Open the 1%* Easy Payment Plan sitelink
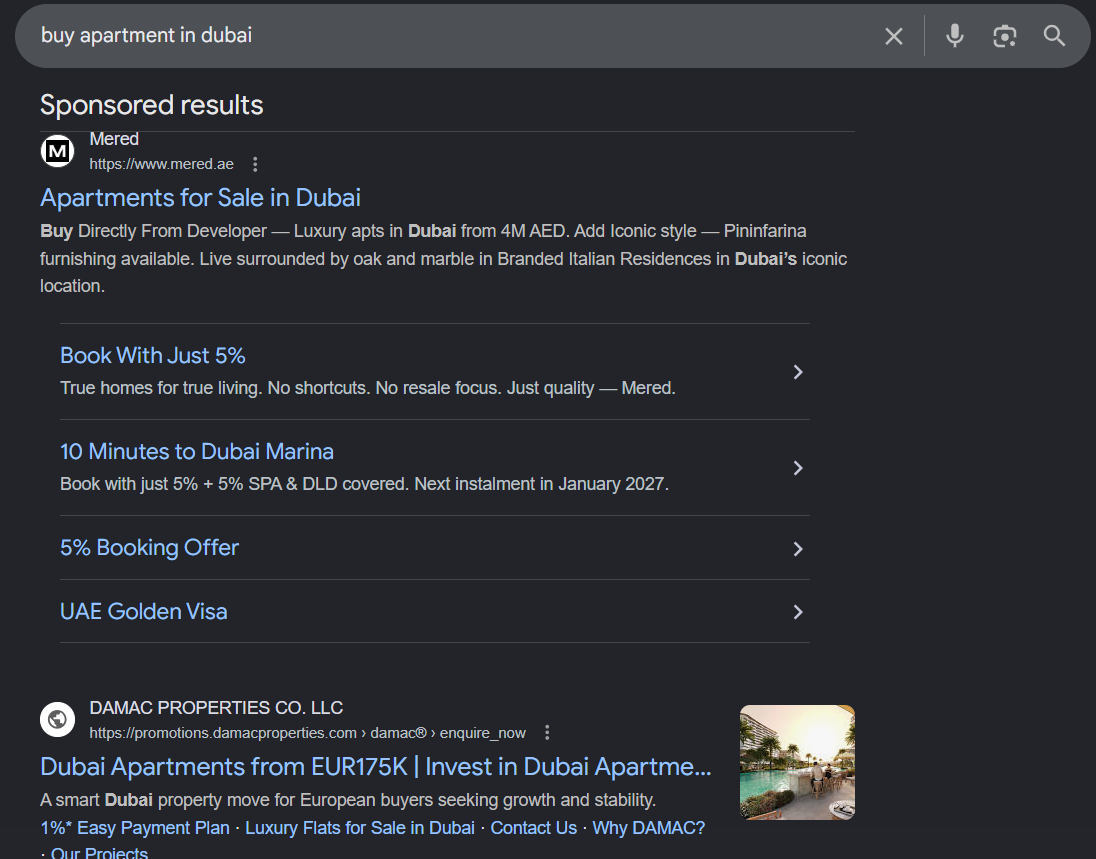Image resolution: width=1096 pixels, height=859 pixels. [135, 828]
